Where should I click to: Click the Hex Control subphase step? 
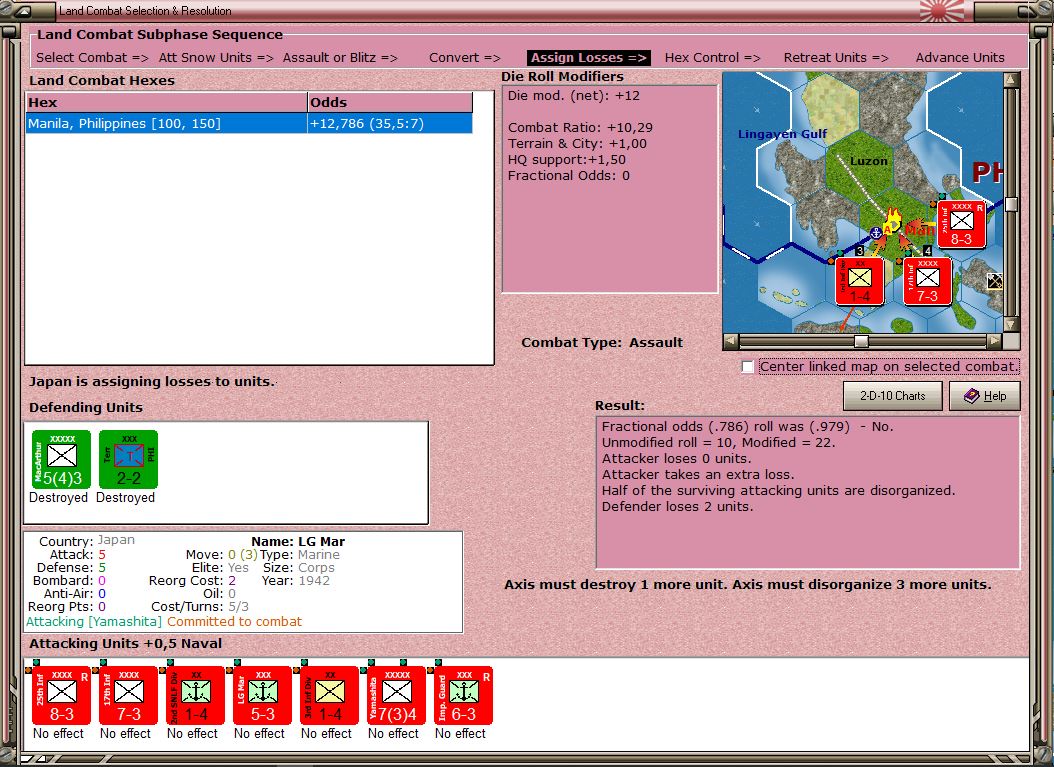tap(712, 58)
